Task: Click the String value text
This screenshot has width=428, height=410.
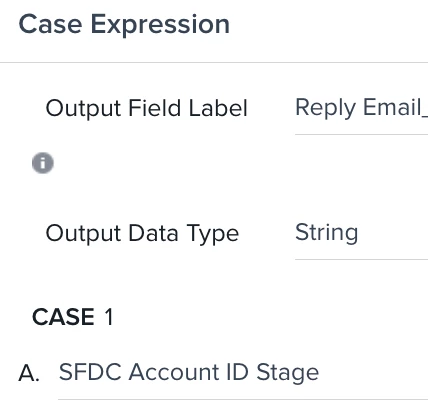Action: coord(327,233)
